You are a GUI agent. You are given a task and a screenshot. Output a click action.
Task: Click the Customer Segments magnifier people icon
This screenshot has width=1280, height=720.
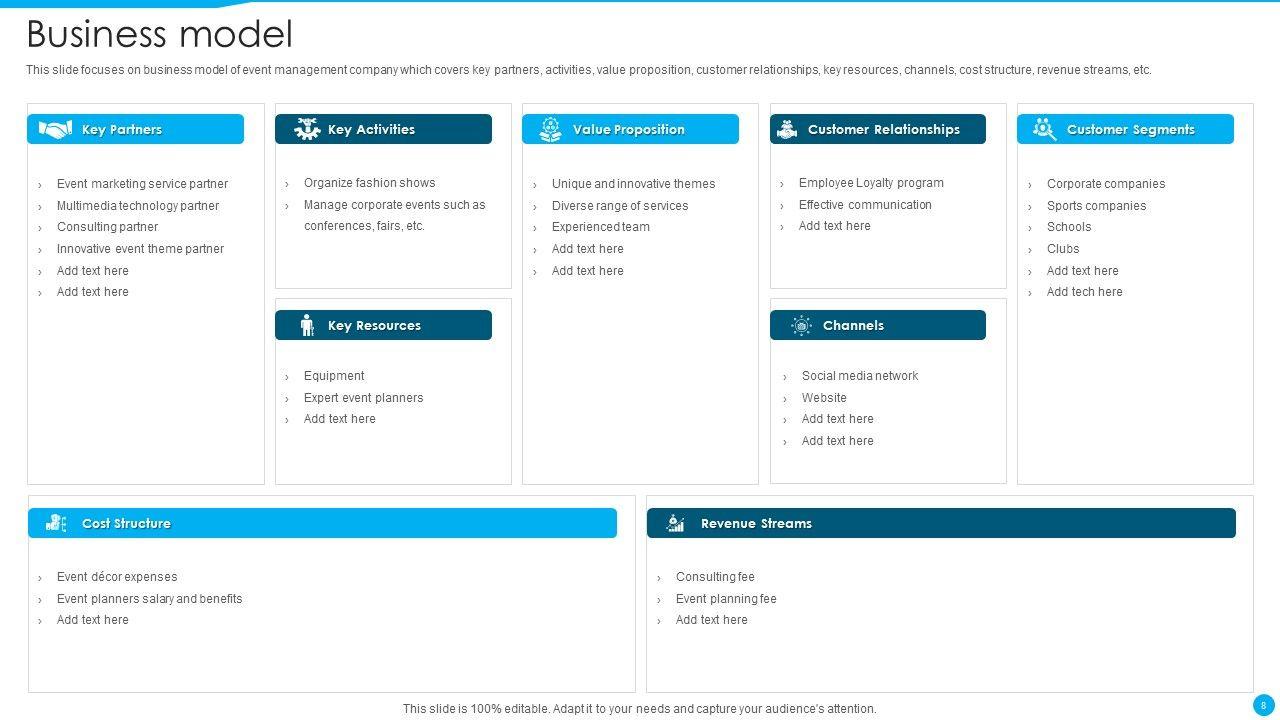pos(1044,129)
